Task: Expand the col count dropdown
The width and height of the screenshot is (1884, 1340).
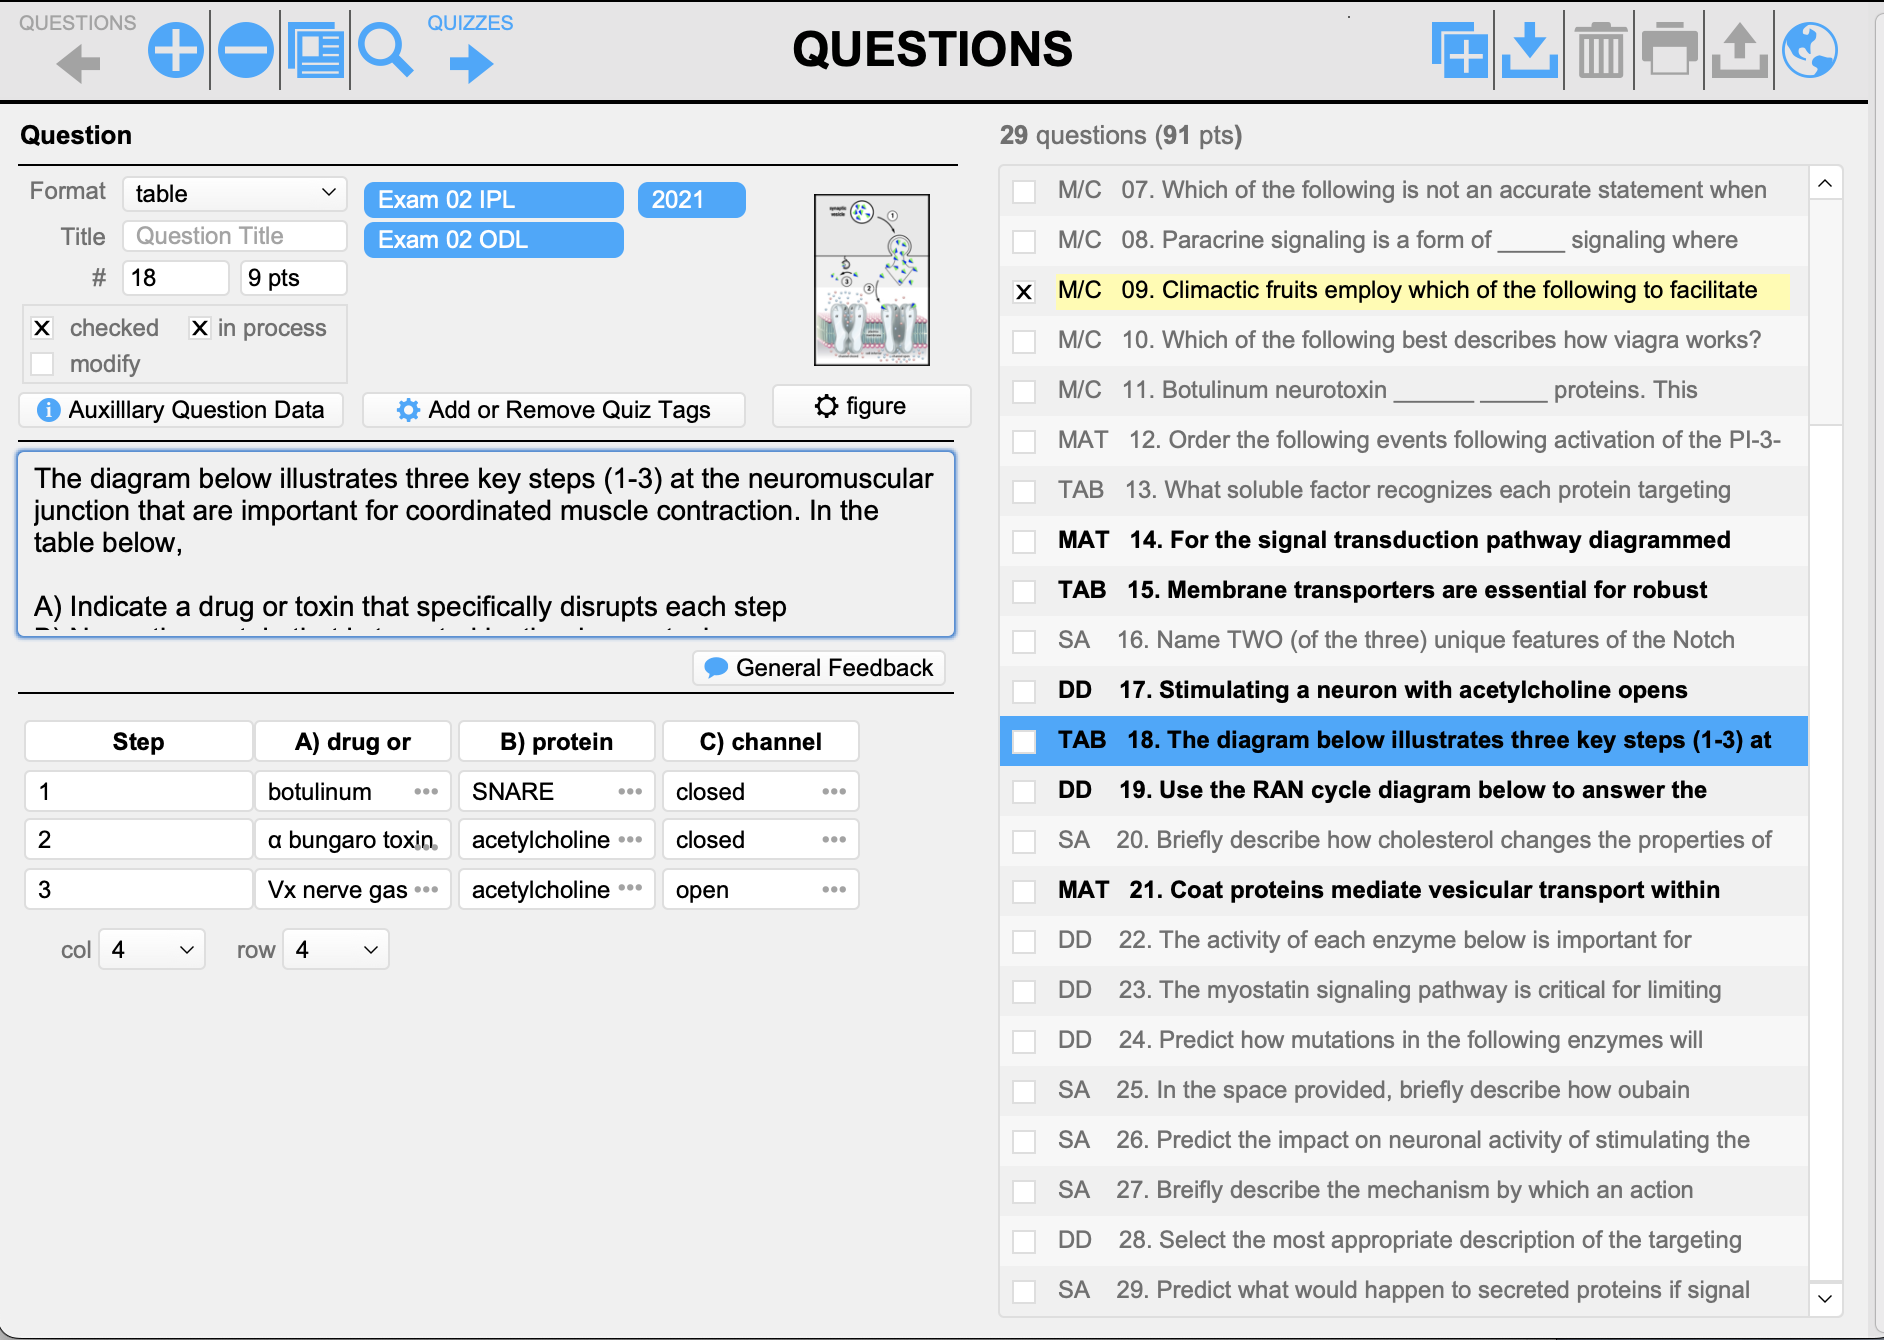Action: coord(152,949)
